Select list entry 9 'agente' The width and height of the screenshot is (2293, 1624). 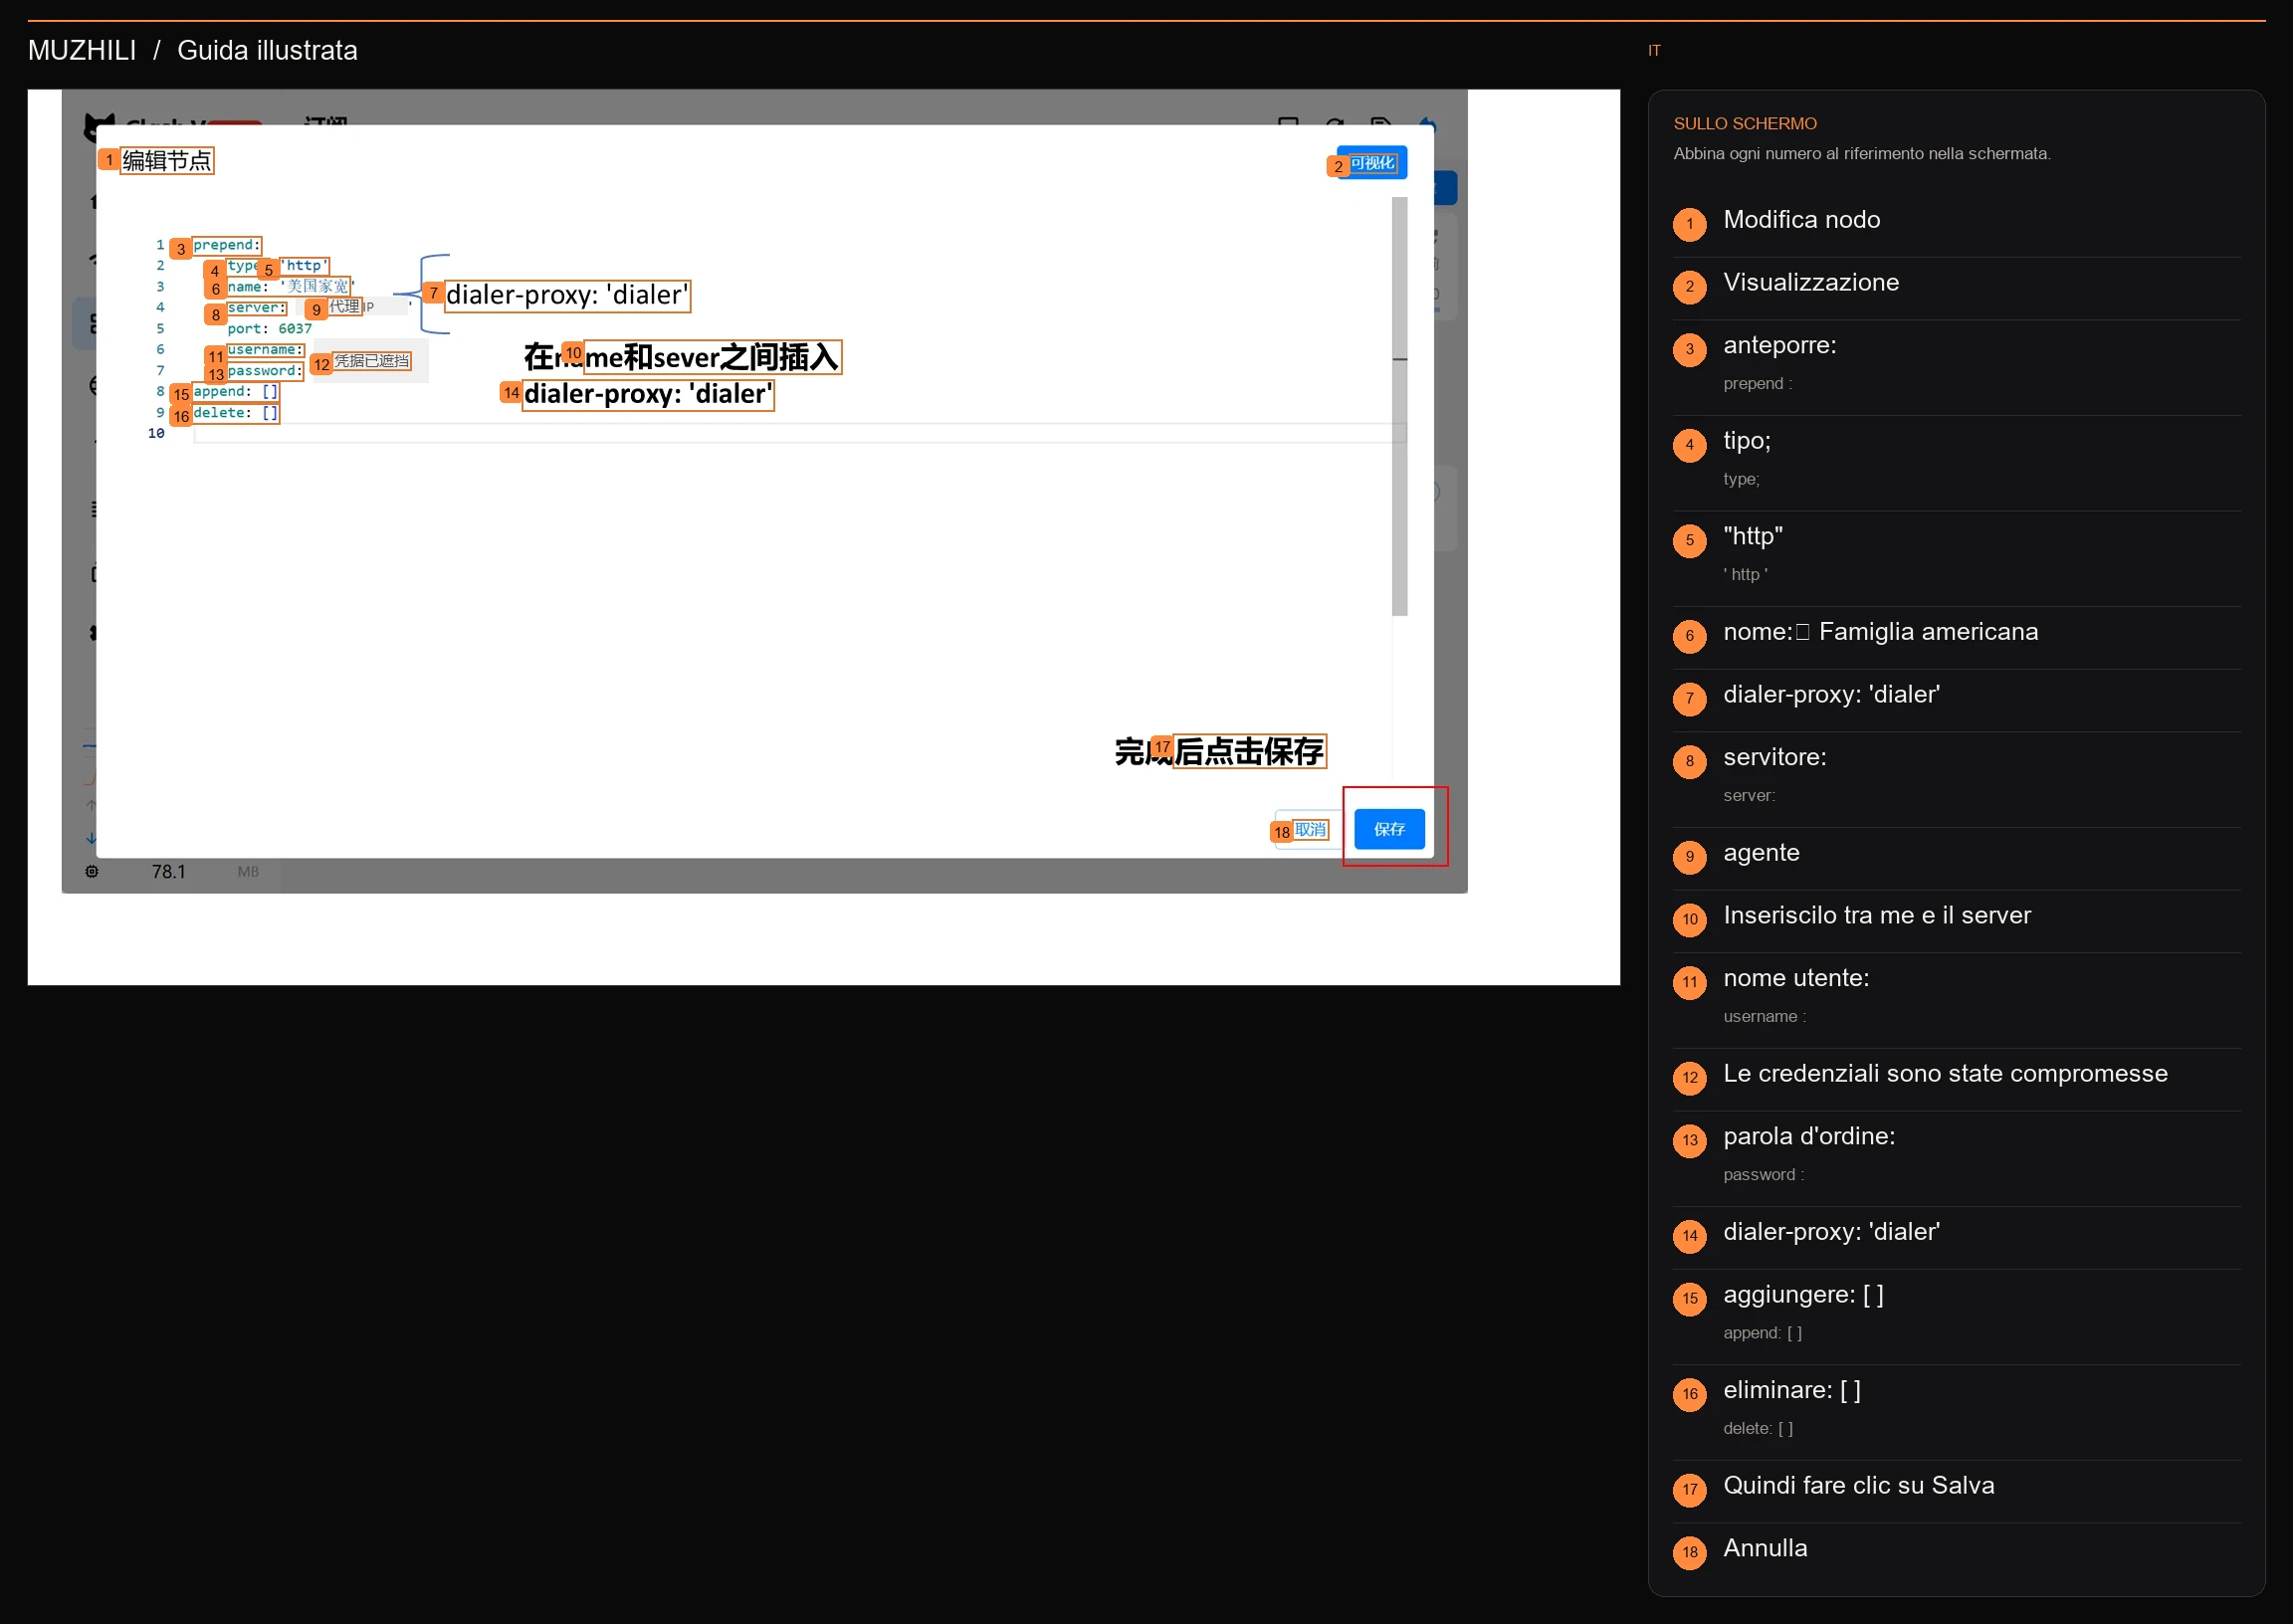(1956, 859)
